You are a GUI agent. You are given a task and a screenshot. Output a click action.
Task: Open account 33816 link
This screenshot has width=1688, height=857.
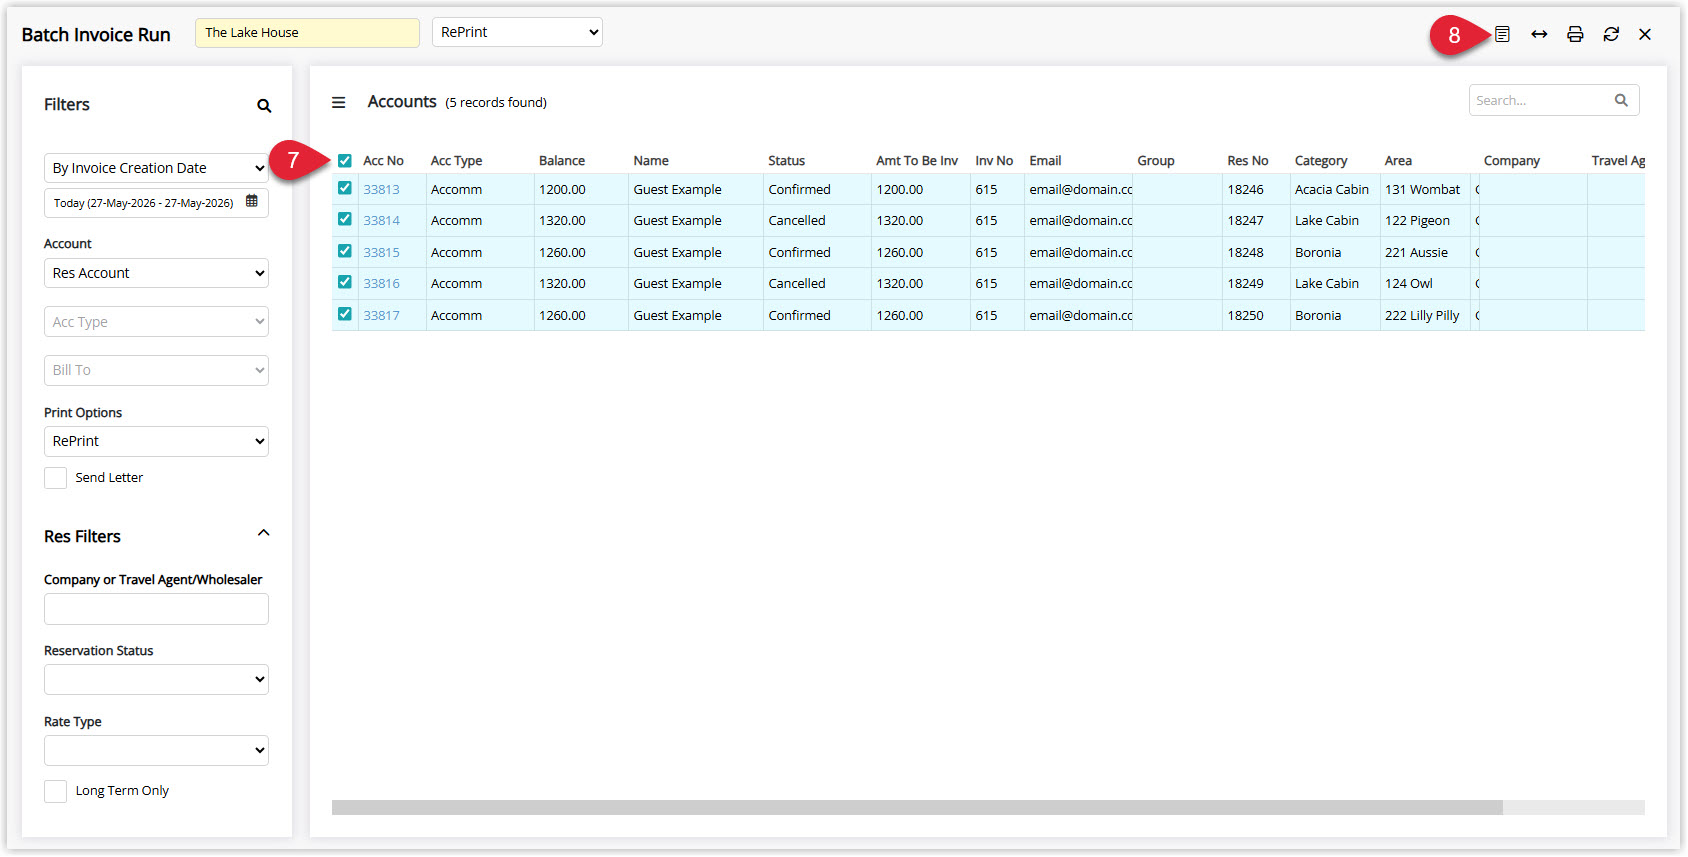[381, 283]
